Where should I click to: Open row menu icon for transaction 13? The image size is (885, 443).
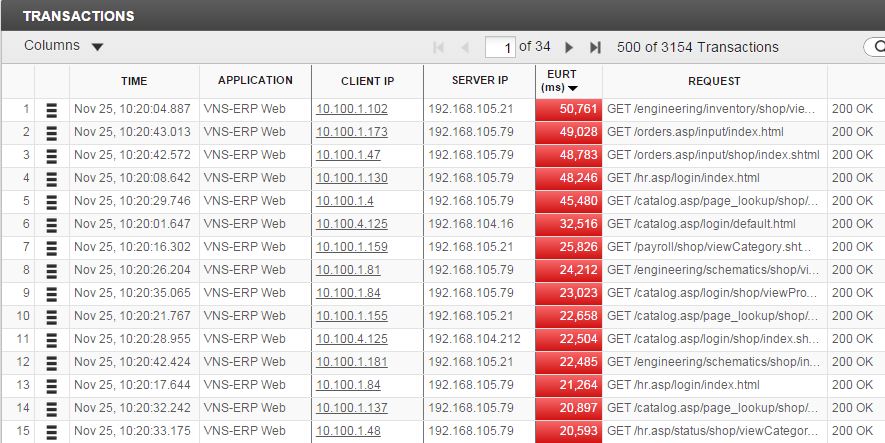coord(51,386)
